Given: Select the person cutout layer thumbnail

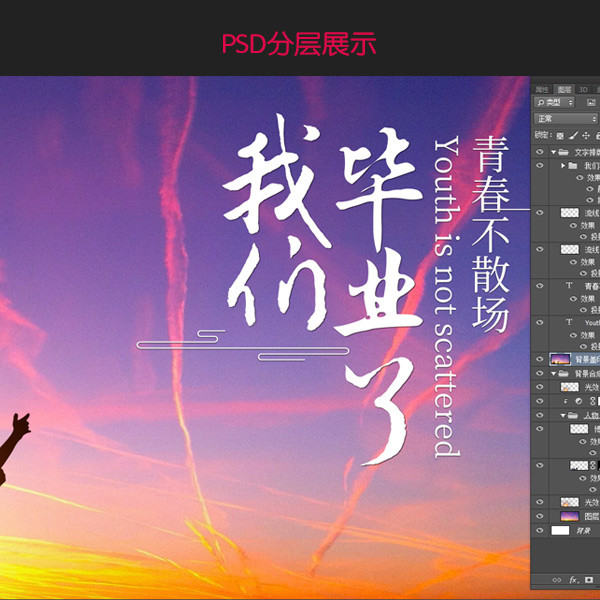Looking at the screenshot, I should 579,465.
